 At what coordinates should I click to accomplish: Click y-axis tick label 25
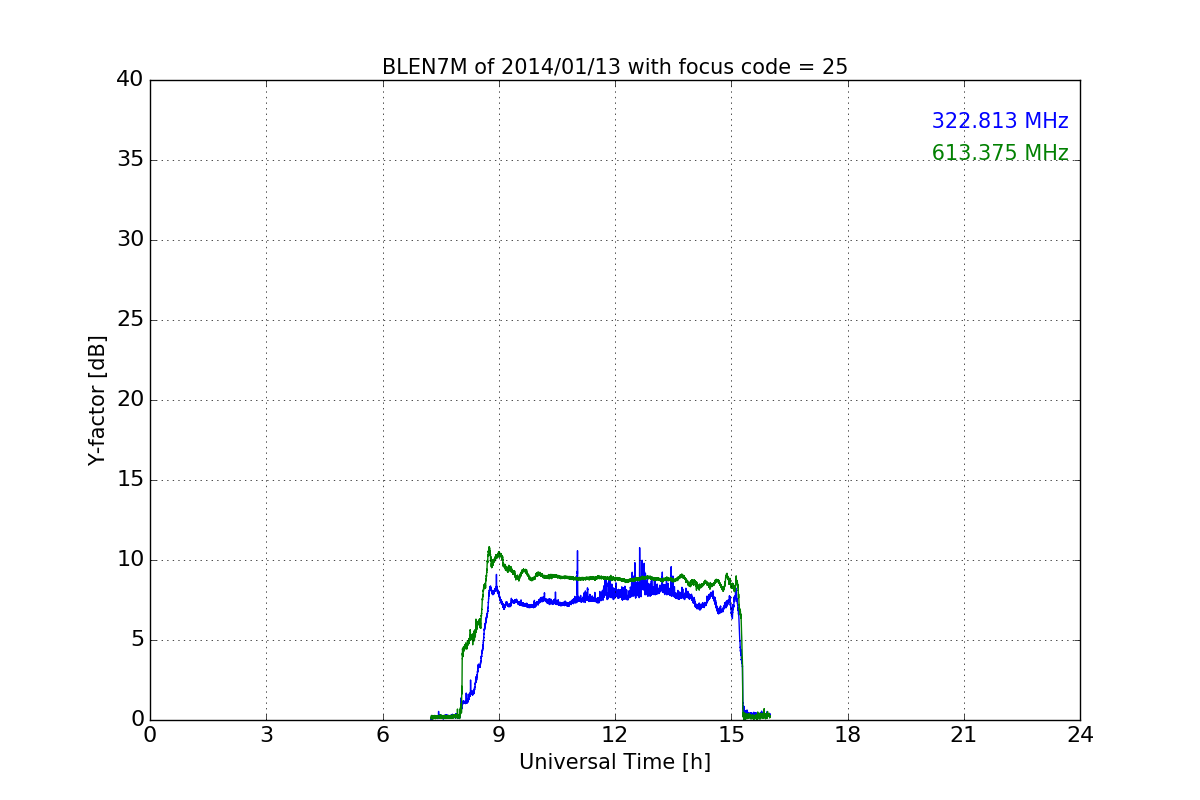point(130,320)
